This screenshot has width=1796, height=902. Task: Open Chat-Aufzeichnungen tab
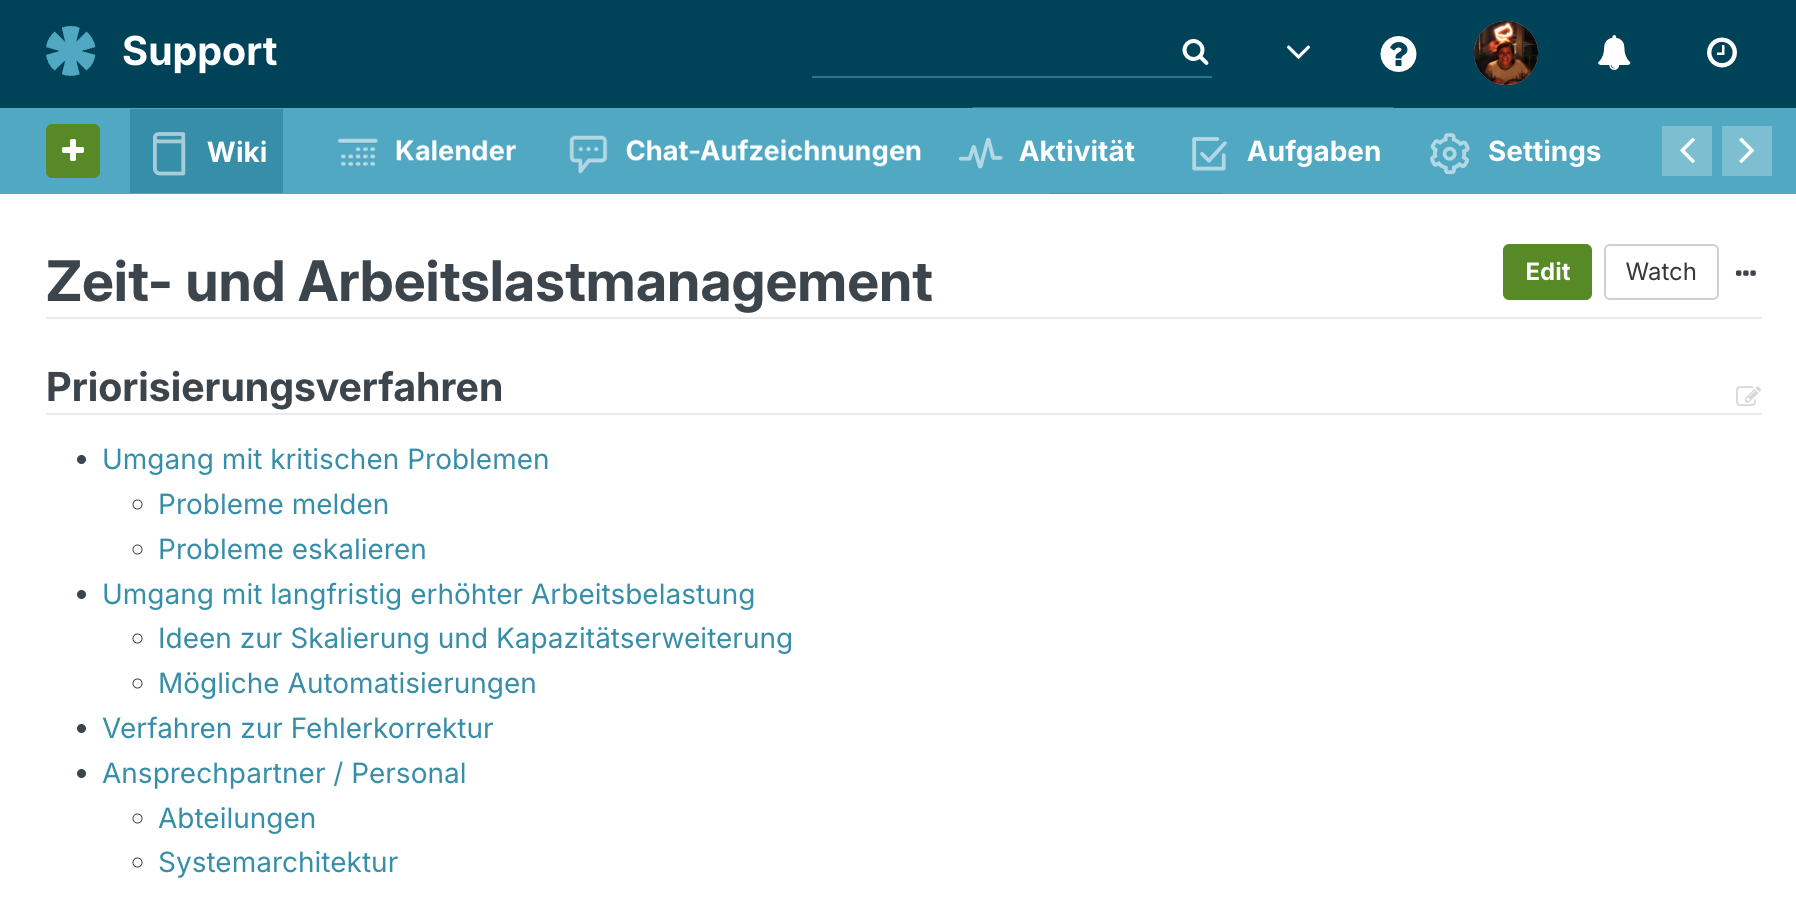pos(745,151)
